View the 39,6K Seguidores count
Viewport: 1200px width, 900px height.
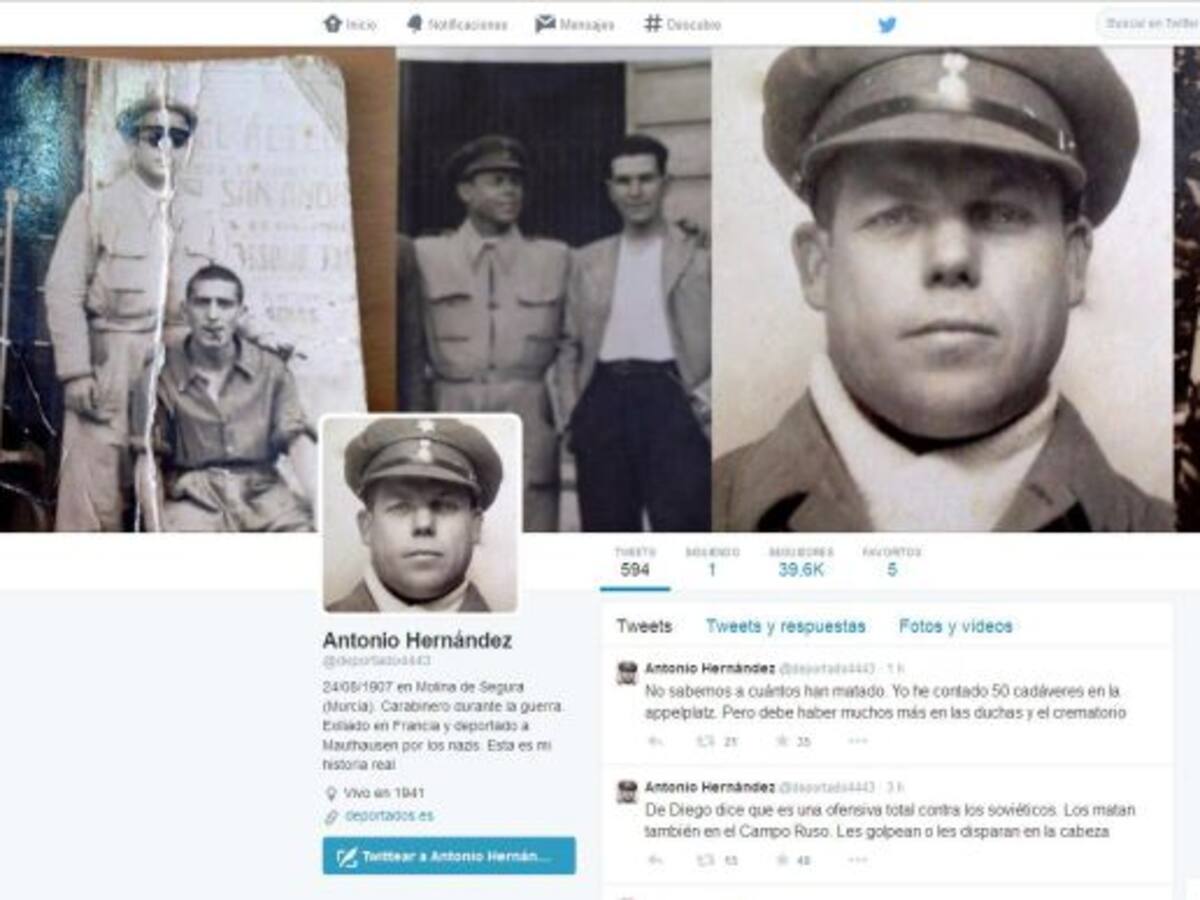(x=801, y=564)
